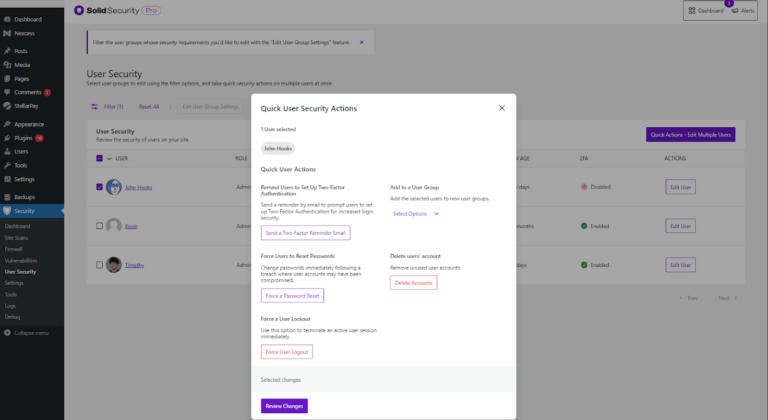Tick the checkbox next to Kevin

tap(99, 226)
